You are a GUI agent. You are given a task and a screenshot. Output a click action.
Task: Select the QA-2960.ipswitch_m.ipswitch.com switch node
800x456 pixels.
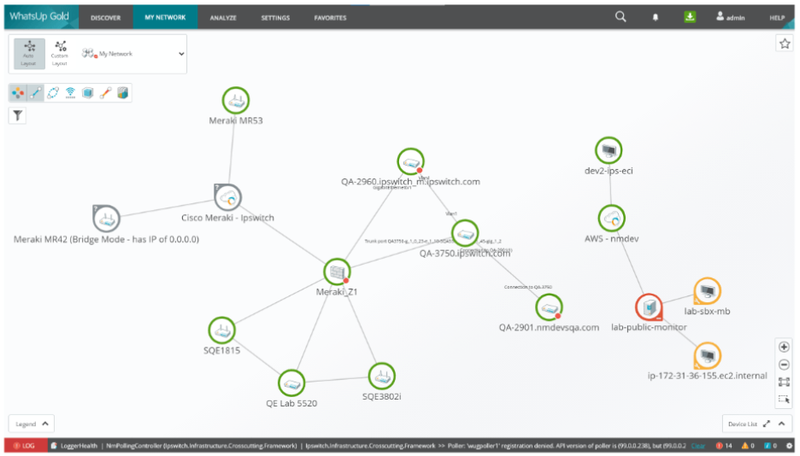pyautogui.click(x=411, y=162)
